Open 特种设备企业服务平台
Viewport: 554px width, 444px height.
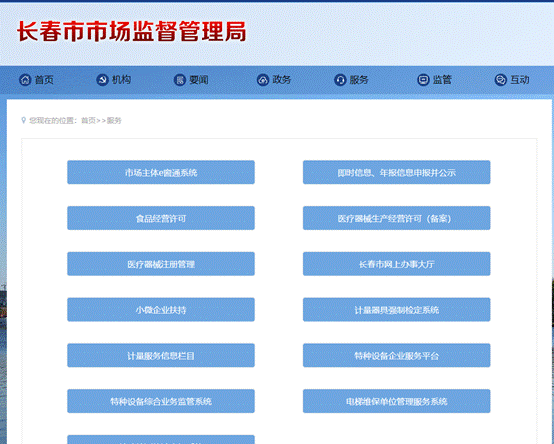click(x=396, y=355)
